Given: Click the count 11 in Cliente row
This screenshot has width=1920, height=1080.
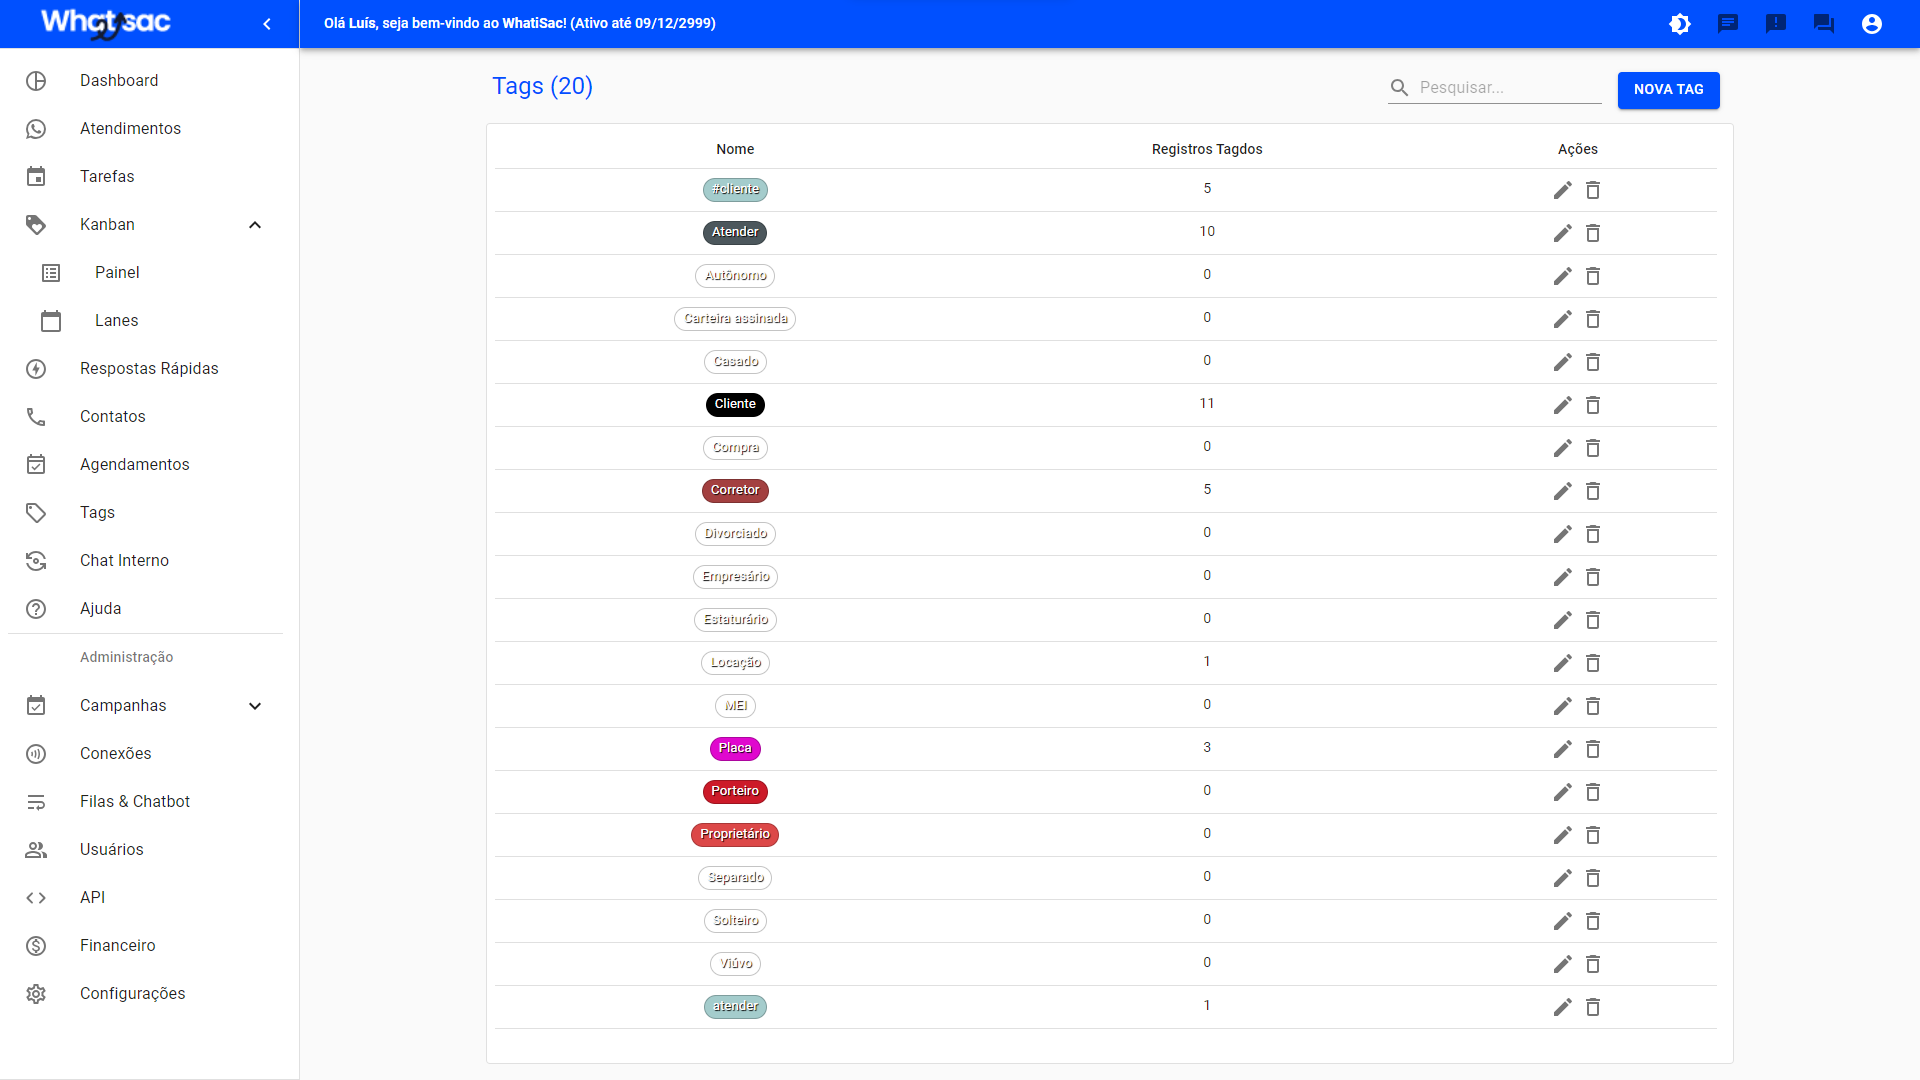Looking at the screenshot, I should click(1207, 404).
